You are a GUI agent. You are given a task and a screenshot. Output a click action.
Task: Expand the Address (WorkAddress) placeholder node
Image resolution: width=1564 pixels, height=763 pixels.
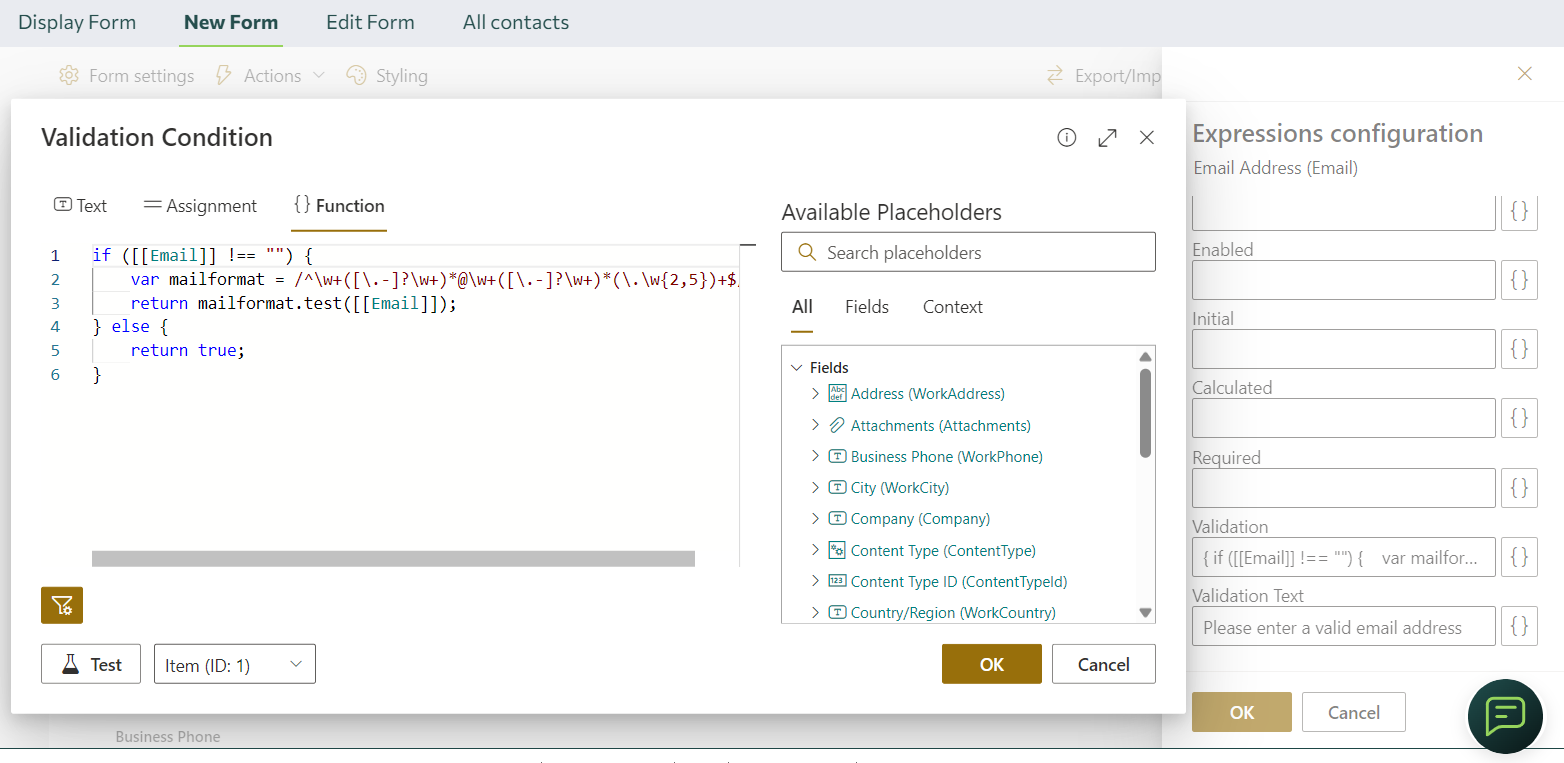tap(816, 394)
